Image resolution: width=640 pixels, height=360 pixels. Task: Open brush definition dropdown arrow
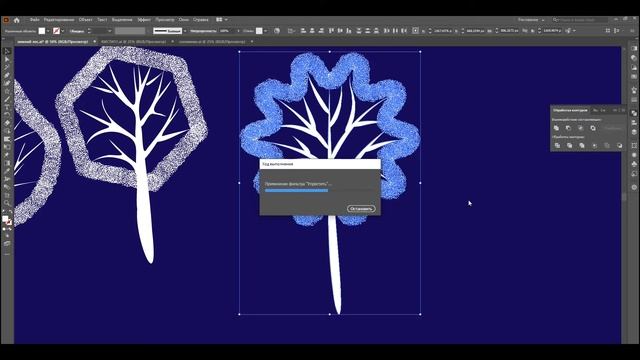click(185, 31)
